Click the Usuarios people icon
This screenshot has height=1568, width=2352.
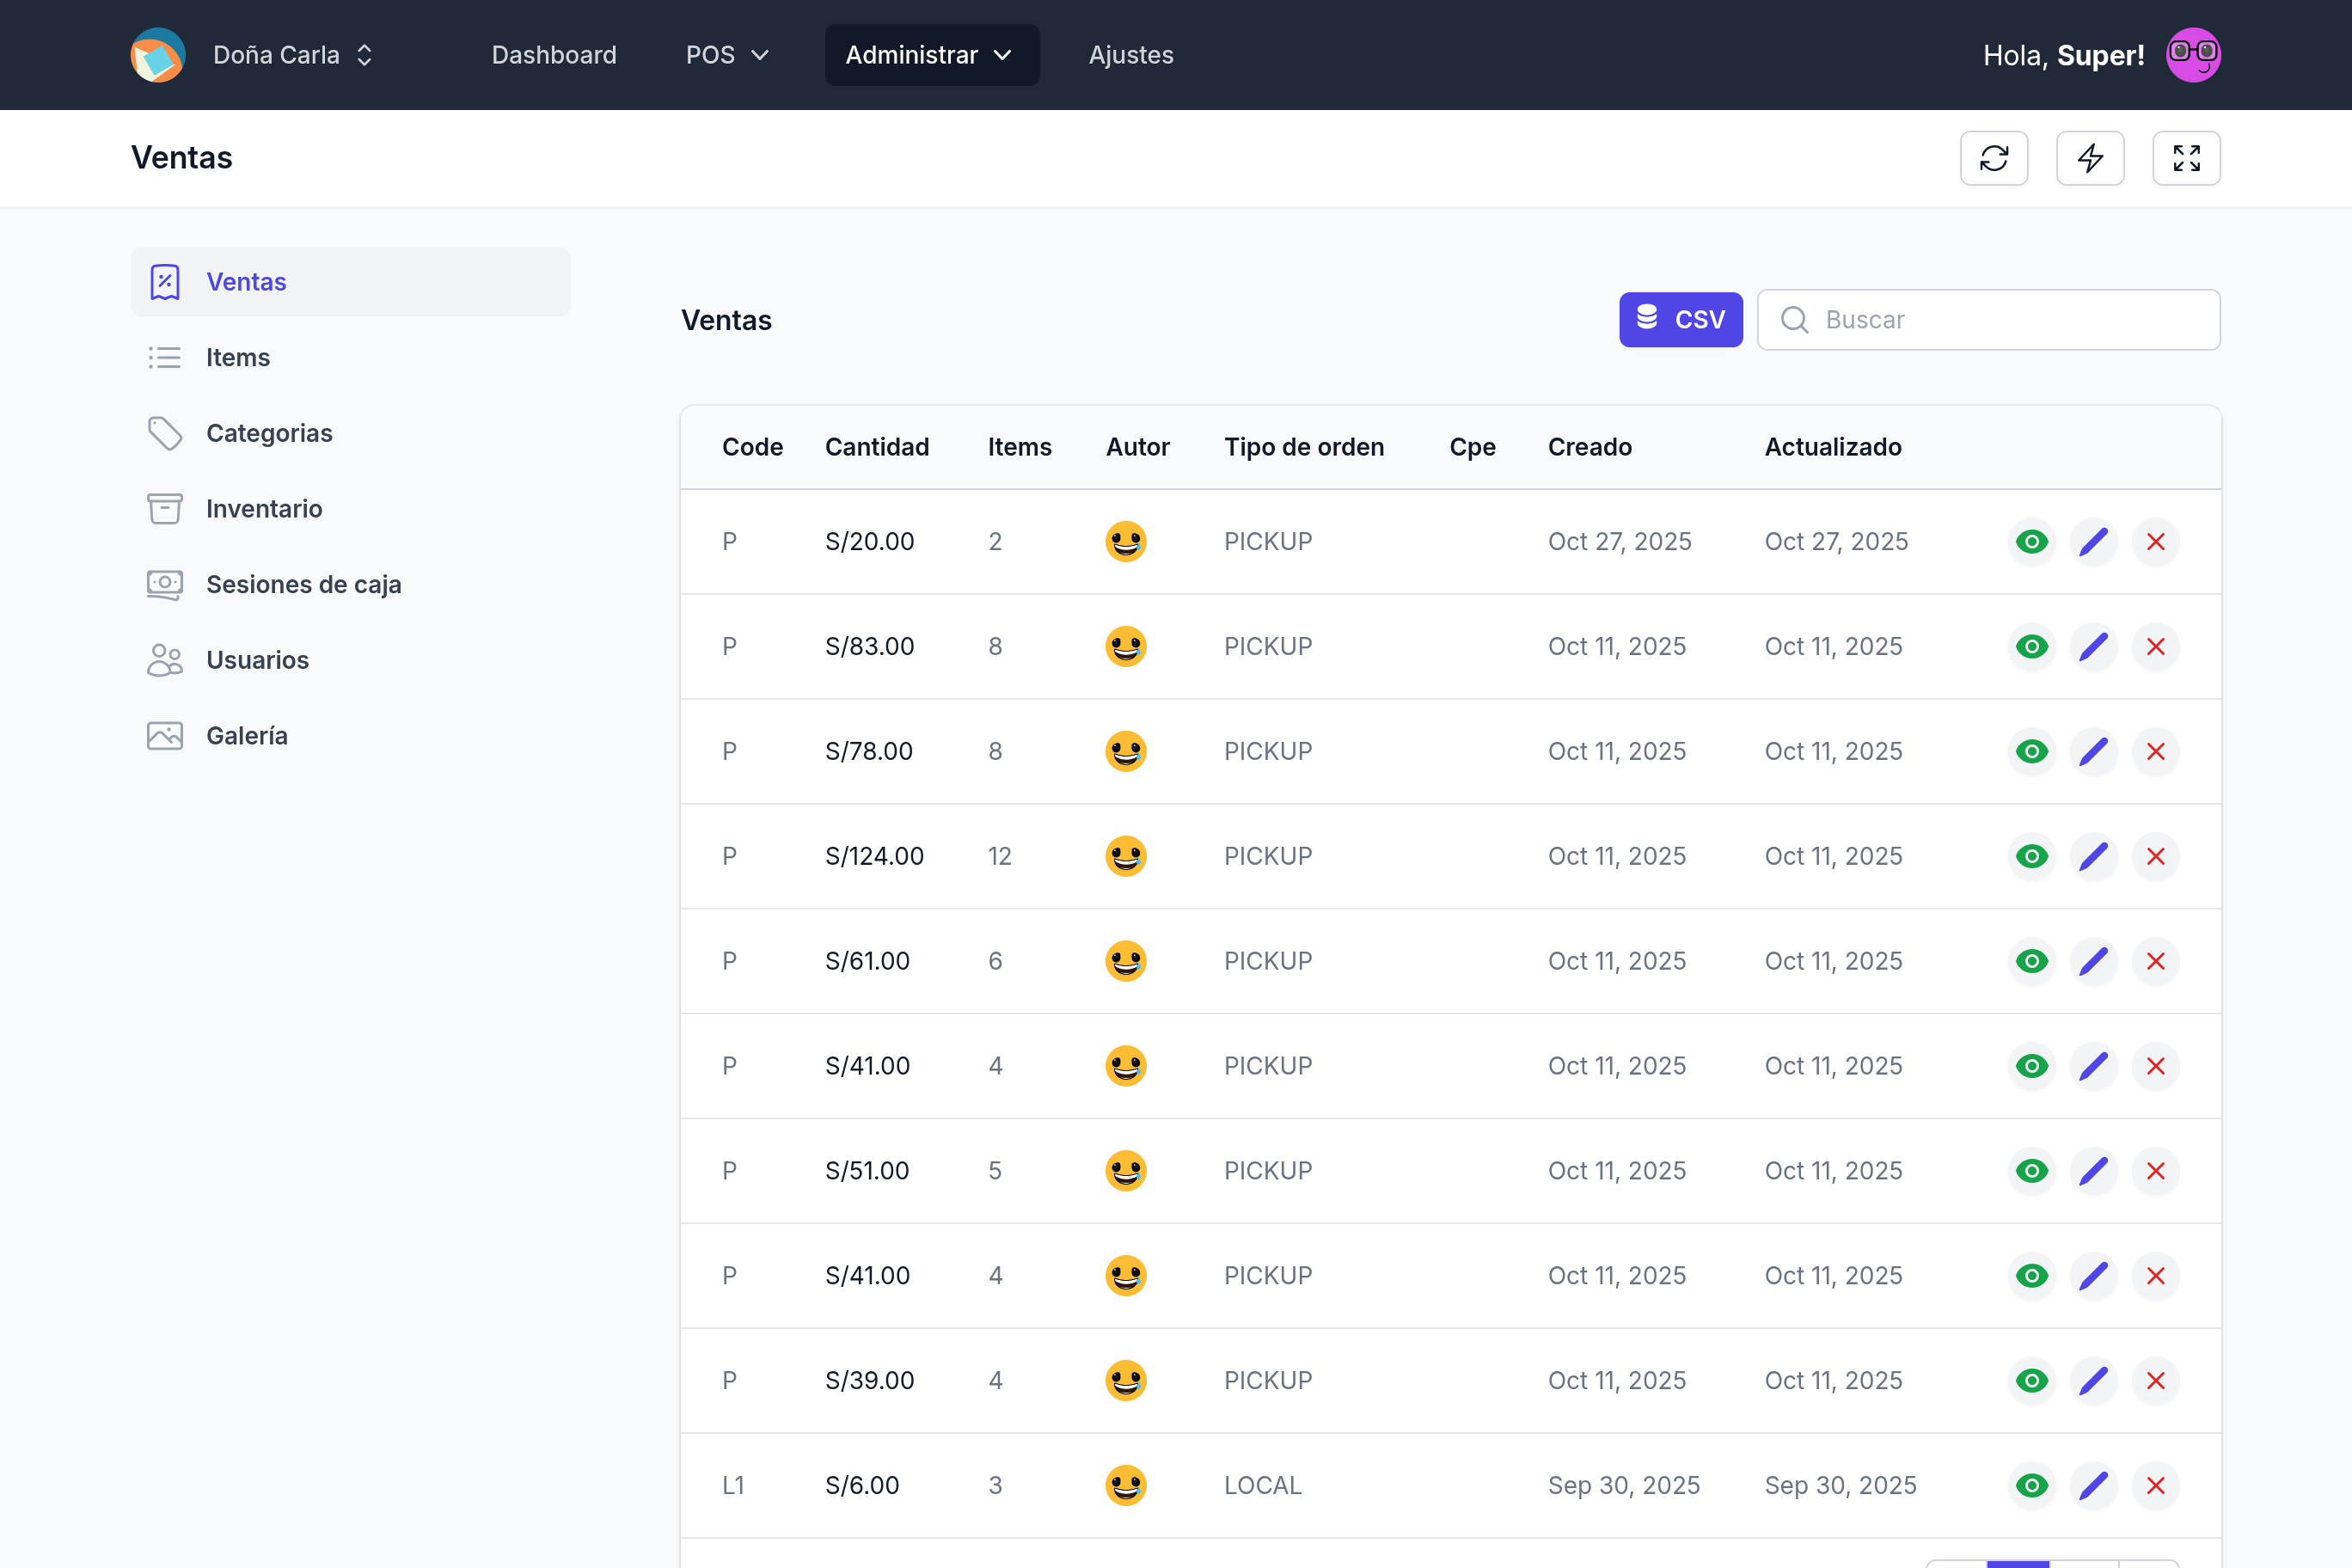click(165, 660)
